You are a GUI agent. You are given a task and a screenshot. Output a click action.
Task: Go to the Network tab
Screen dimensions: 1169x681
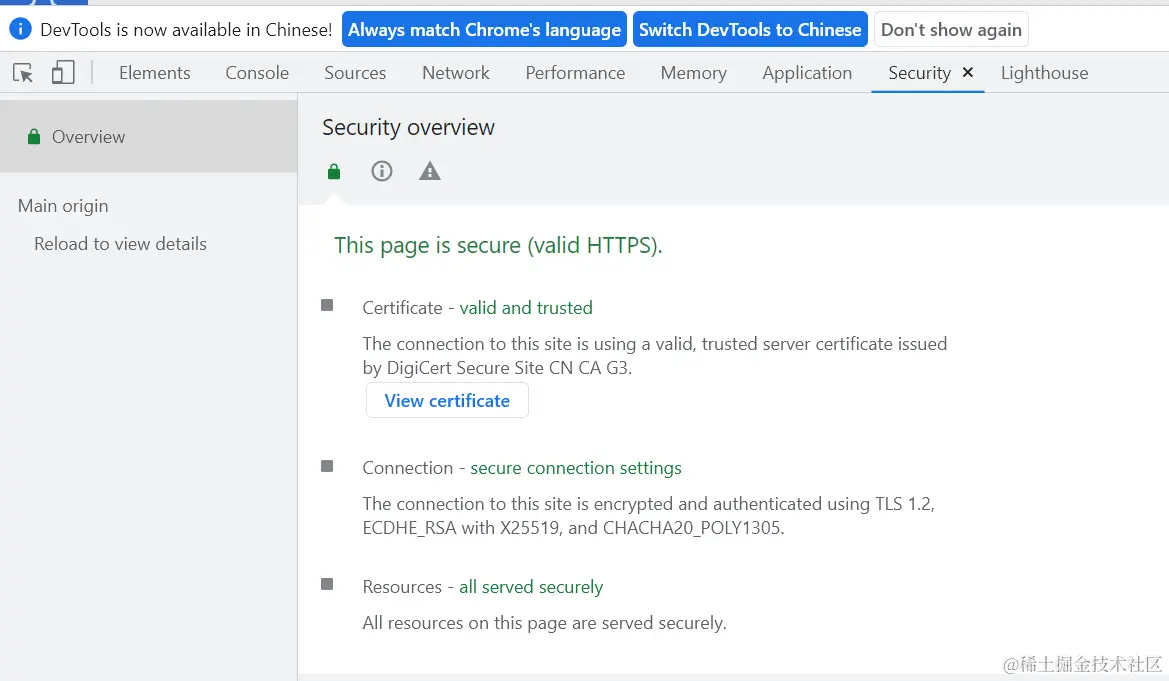click(456, 73)
